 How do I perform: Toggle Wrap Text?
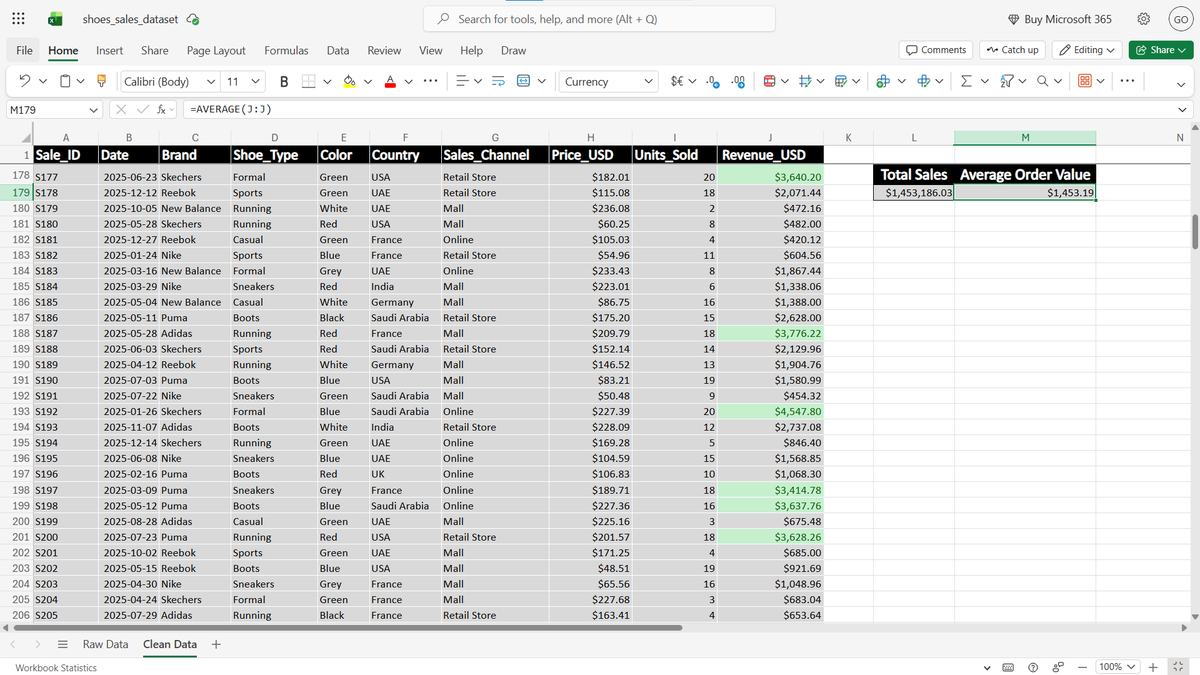[499, 82]
